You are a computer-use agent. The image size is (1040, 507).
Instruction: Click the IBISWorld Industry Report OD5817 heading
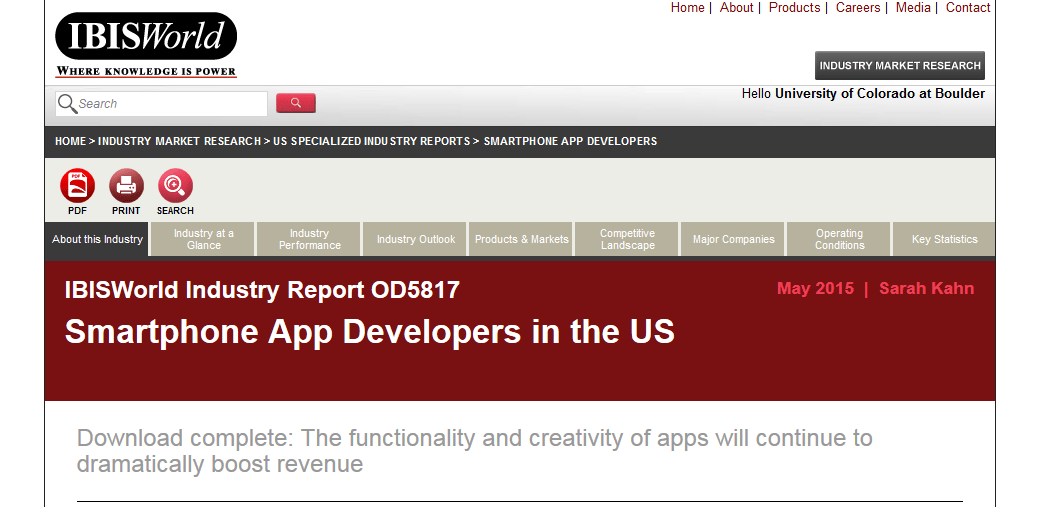point(262,290)
